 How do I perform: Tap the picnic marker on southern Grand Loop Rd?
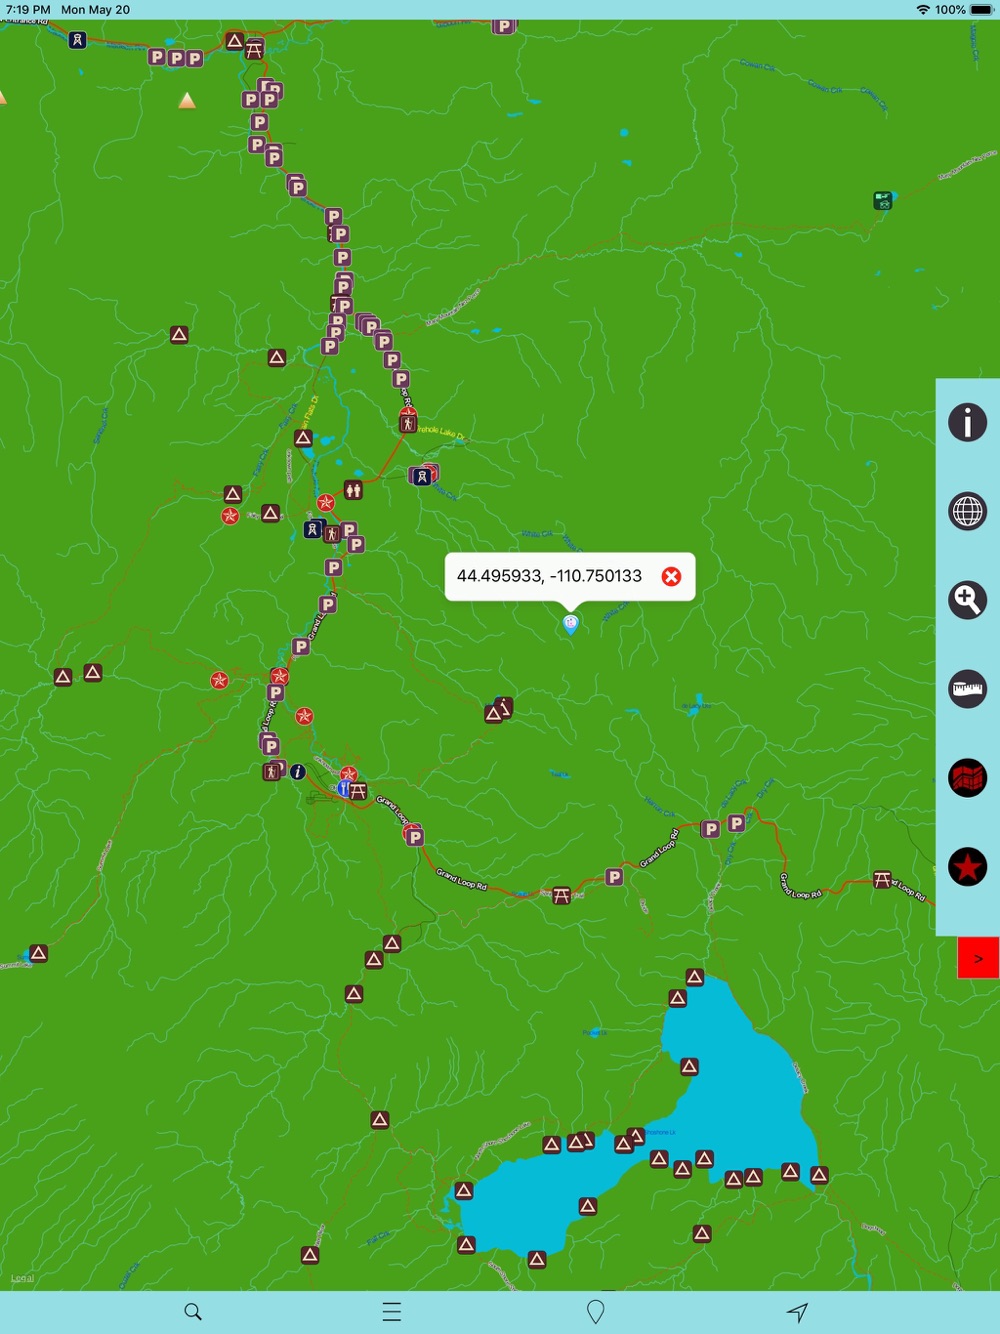click(561, 895)
